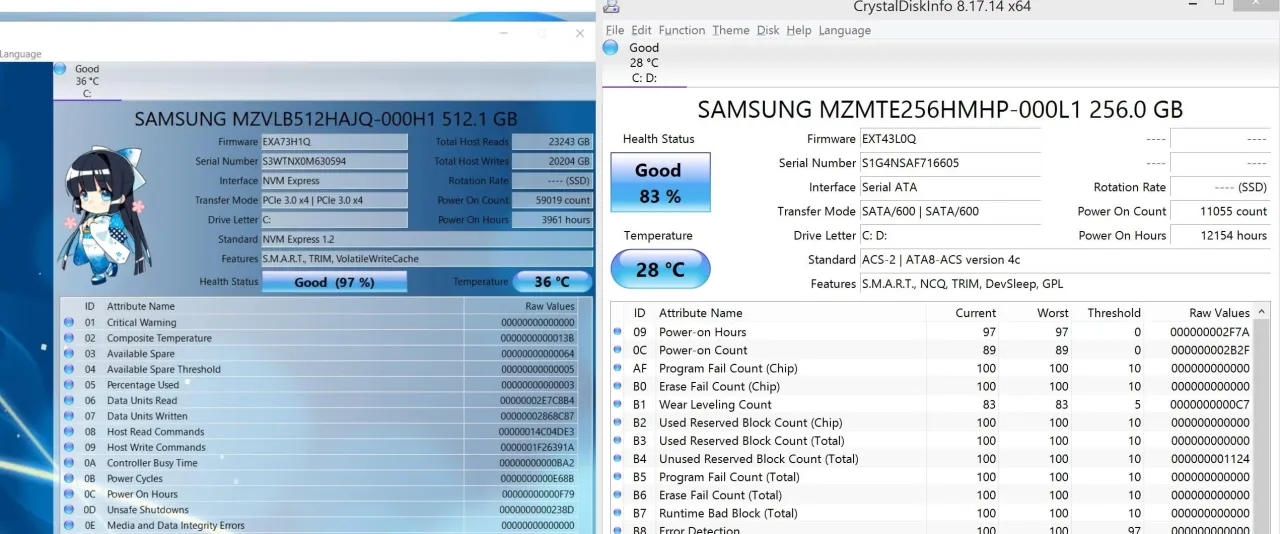Click the status dot for Critical Warning row

69,322
